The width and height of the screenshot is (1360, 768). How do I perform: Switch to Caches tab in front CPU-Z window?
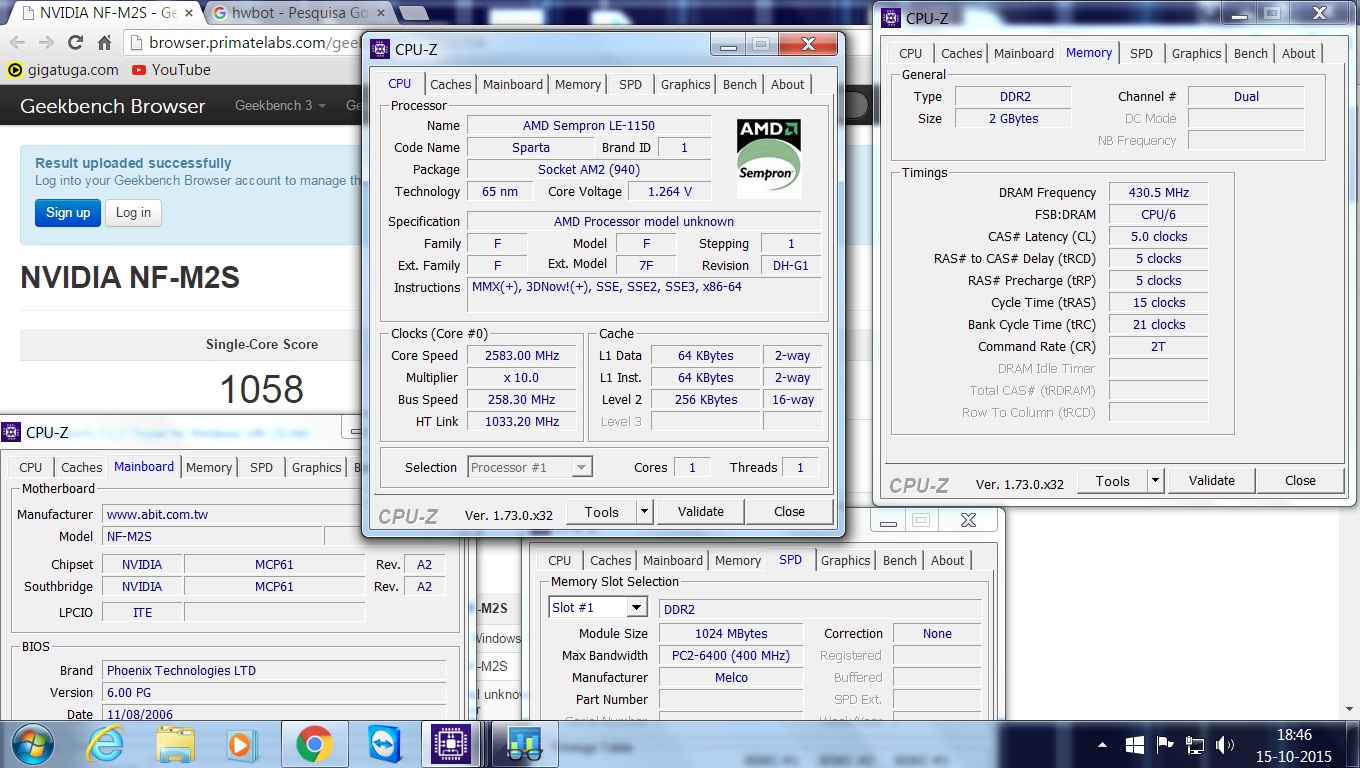click(x=451, y=85)
